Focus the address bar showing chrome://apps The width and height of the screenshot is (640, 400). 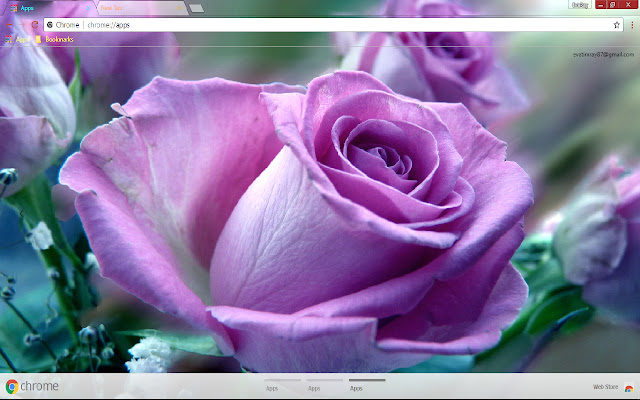click(333, 25)
